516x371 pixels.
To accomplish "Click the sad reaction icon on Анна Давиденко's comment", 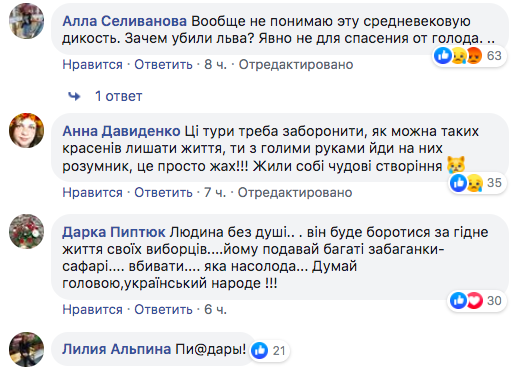I will 475,183.
